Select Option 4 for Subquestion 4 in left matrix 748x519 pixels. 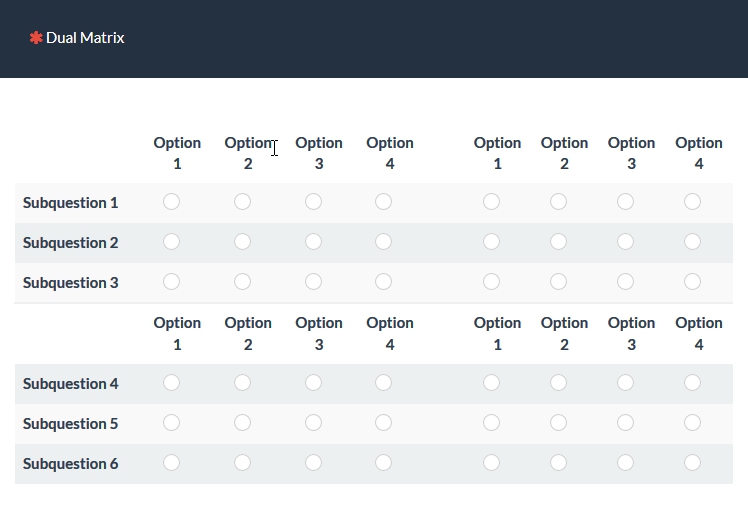tap(384, 383)
